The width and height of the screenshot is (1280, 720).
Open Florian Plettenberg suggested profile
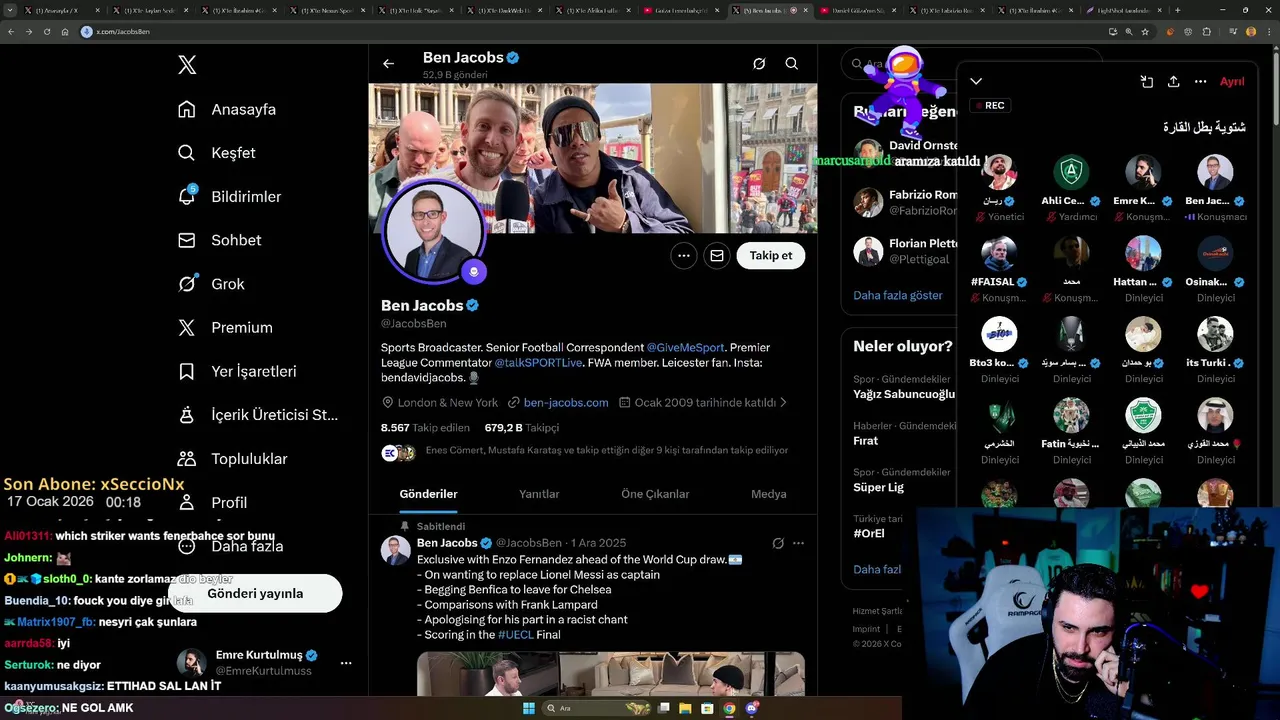906,250
